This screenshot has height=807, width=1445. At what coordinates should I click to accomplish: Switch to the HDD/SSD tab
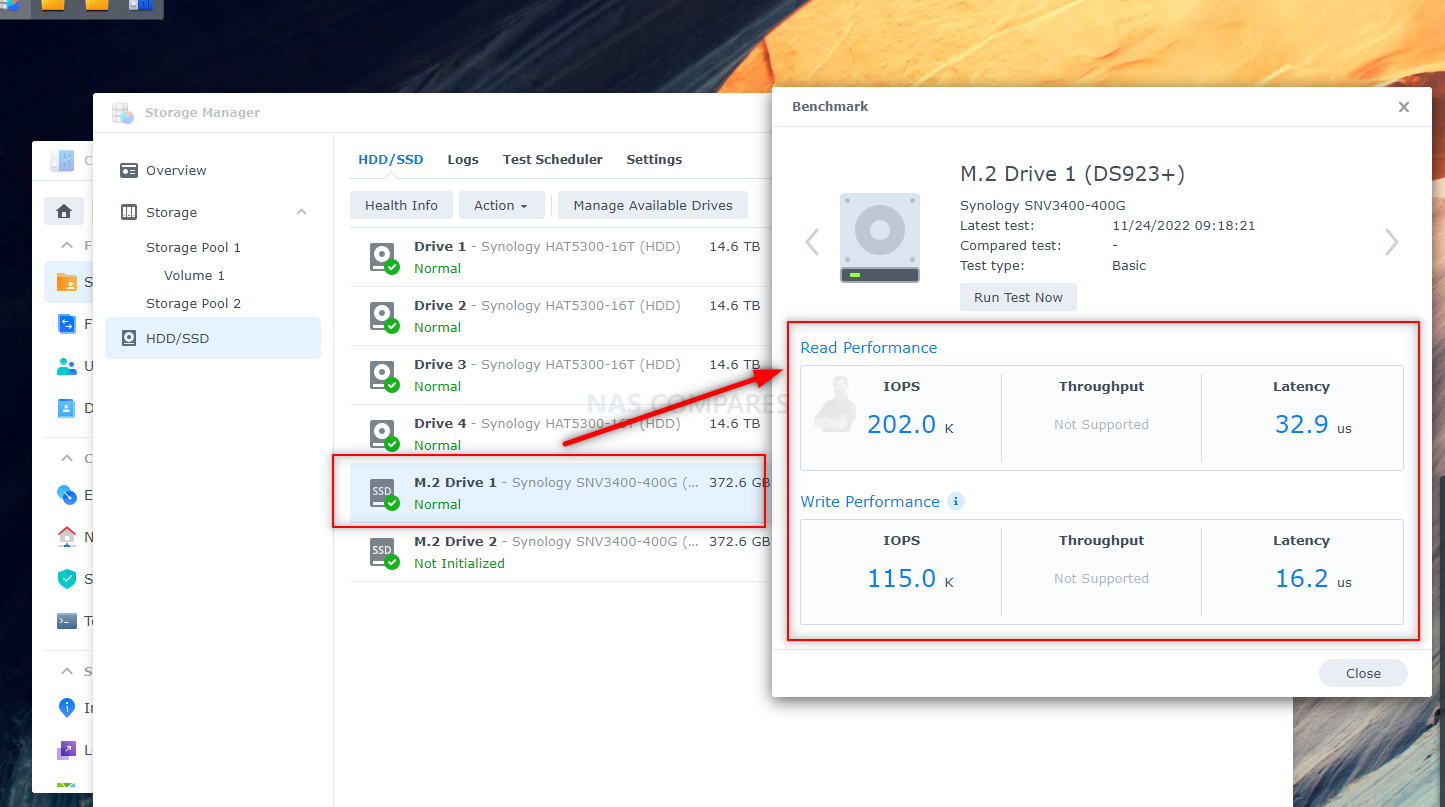tap(391, 160)
